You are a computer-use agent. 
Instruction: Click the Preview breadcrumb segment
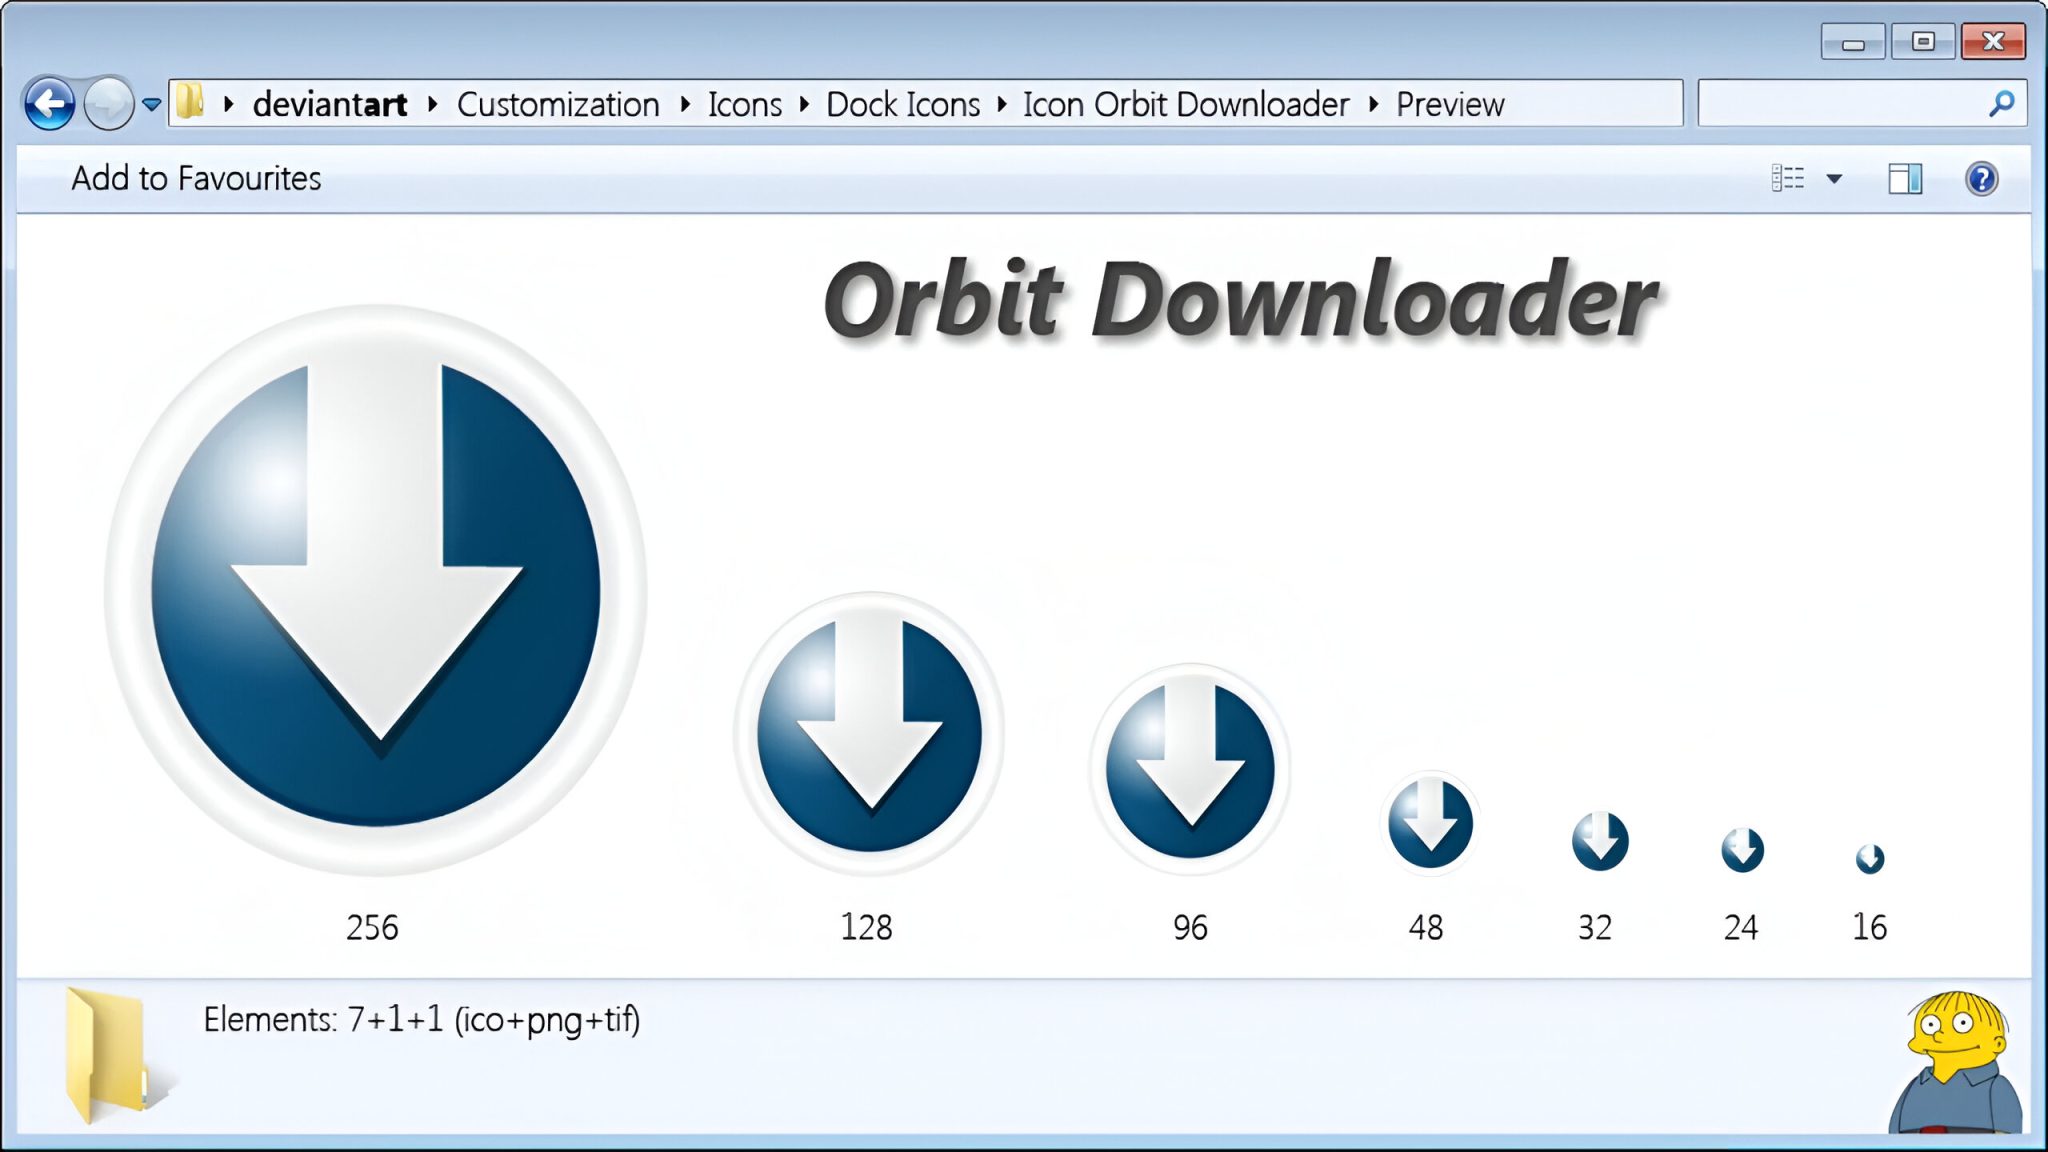1450,104
